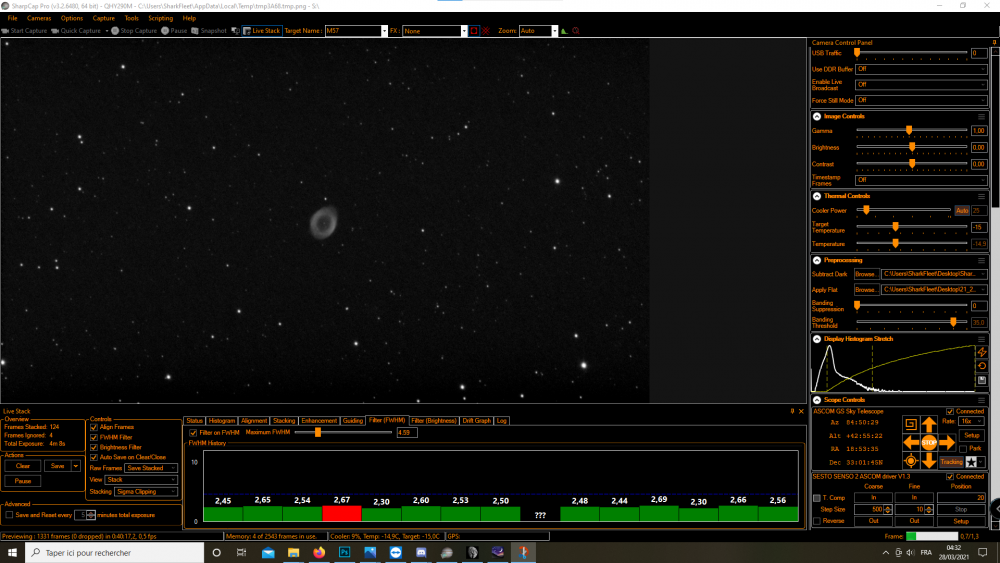The width and height of the screenshot is (1000, 563).
Task: Click the red crosshair overlay icon in toolbar
Action: (x=486, y=31)
